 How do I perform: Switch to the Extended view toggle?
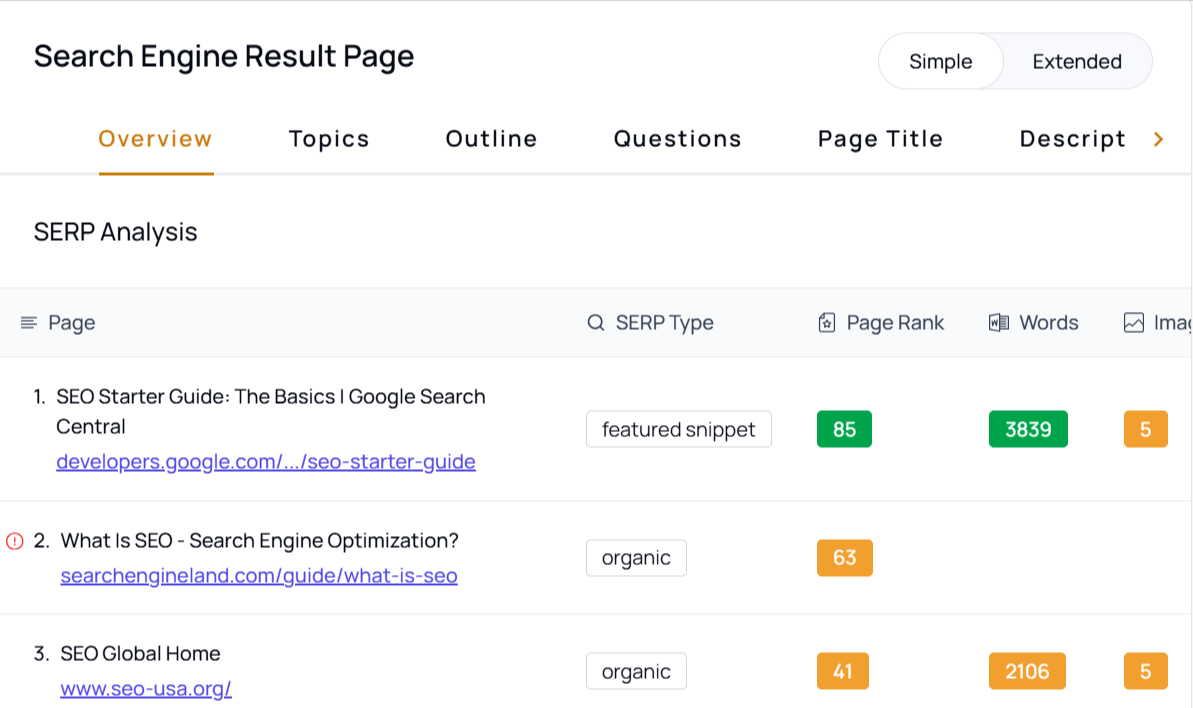point(1077,61)
